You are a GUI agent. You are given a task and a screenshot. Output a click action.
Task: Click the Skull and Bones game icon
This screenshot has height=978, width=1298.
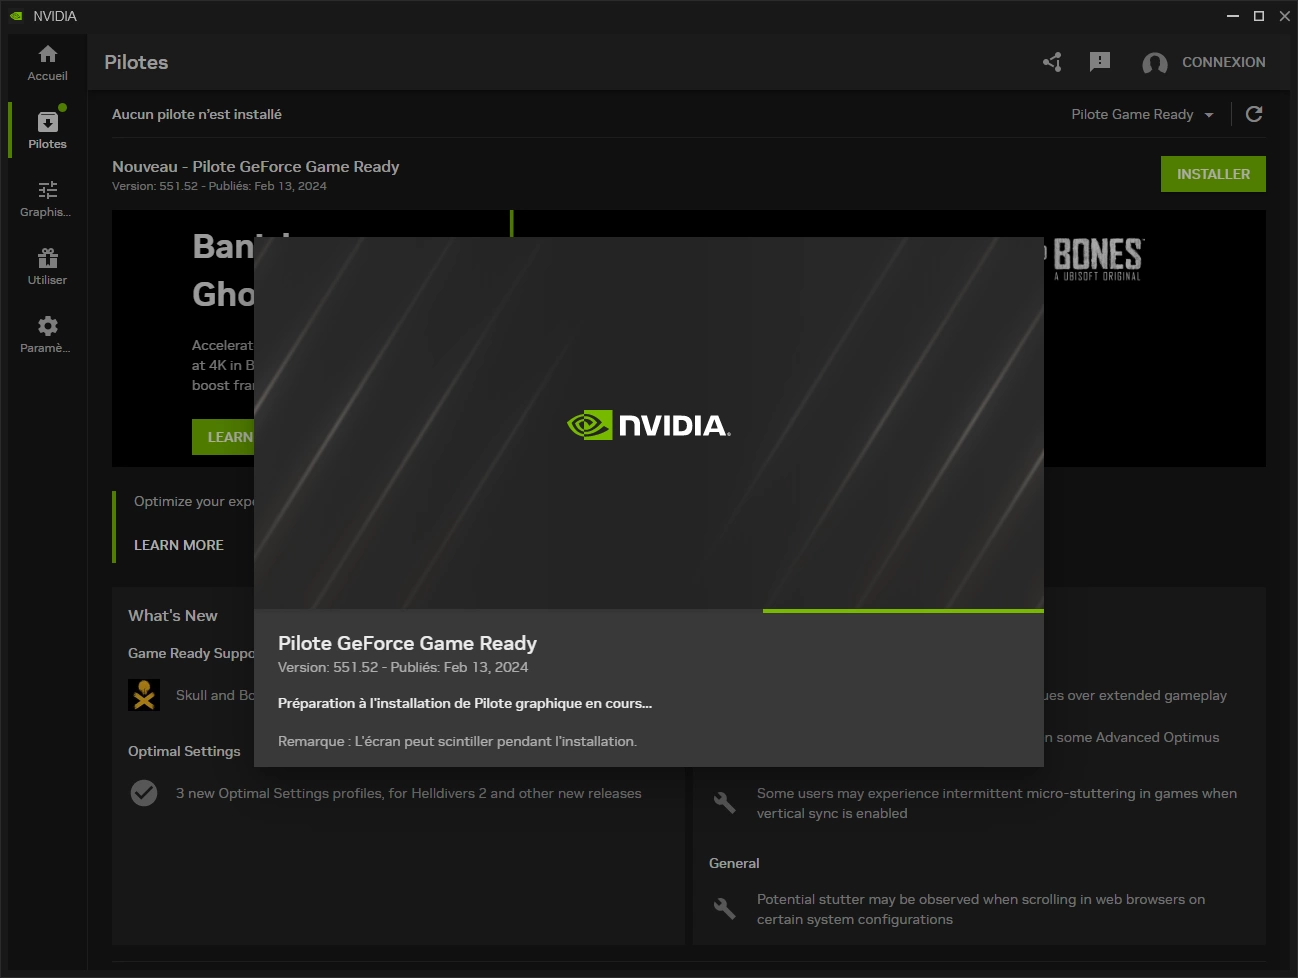click(144, 695)
